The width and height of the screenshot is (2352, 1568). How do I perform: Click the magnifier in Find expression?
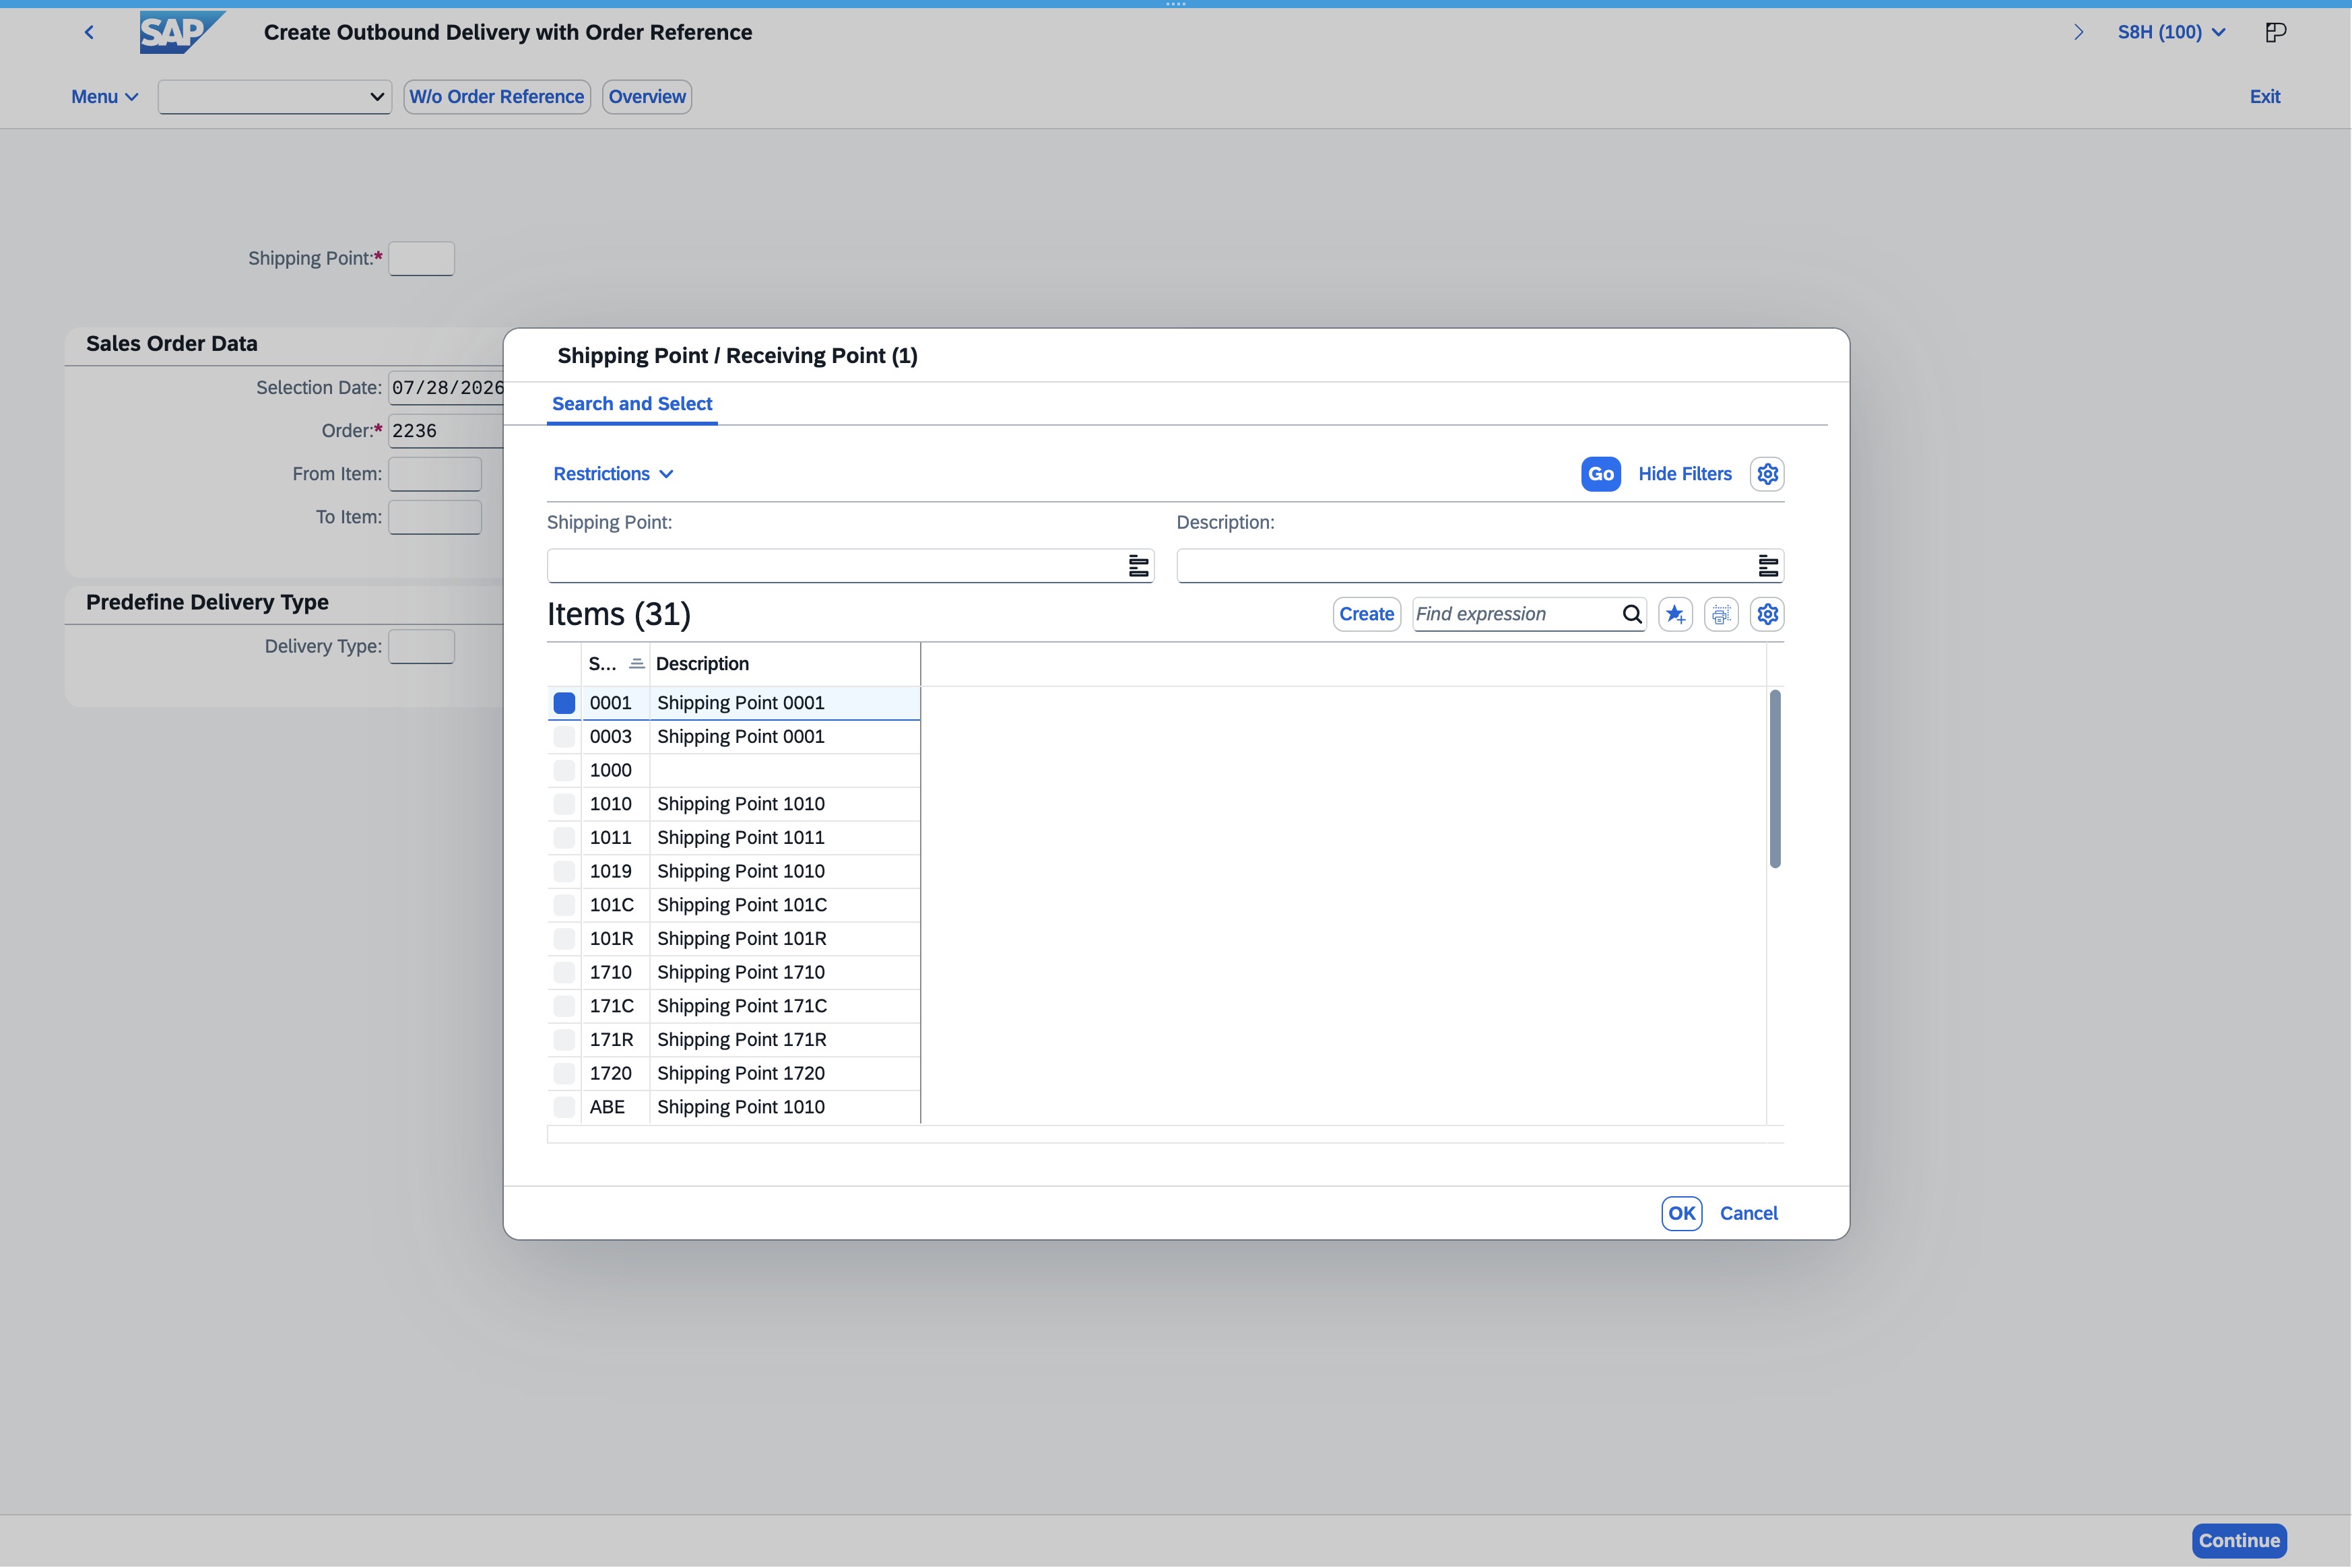tap(1631, 614)
